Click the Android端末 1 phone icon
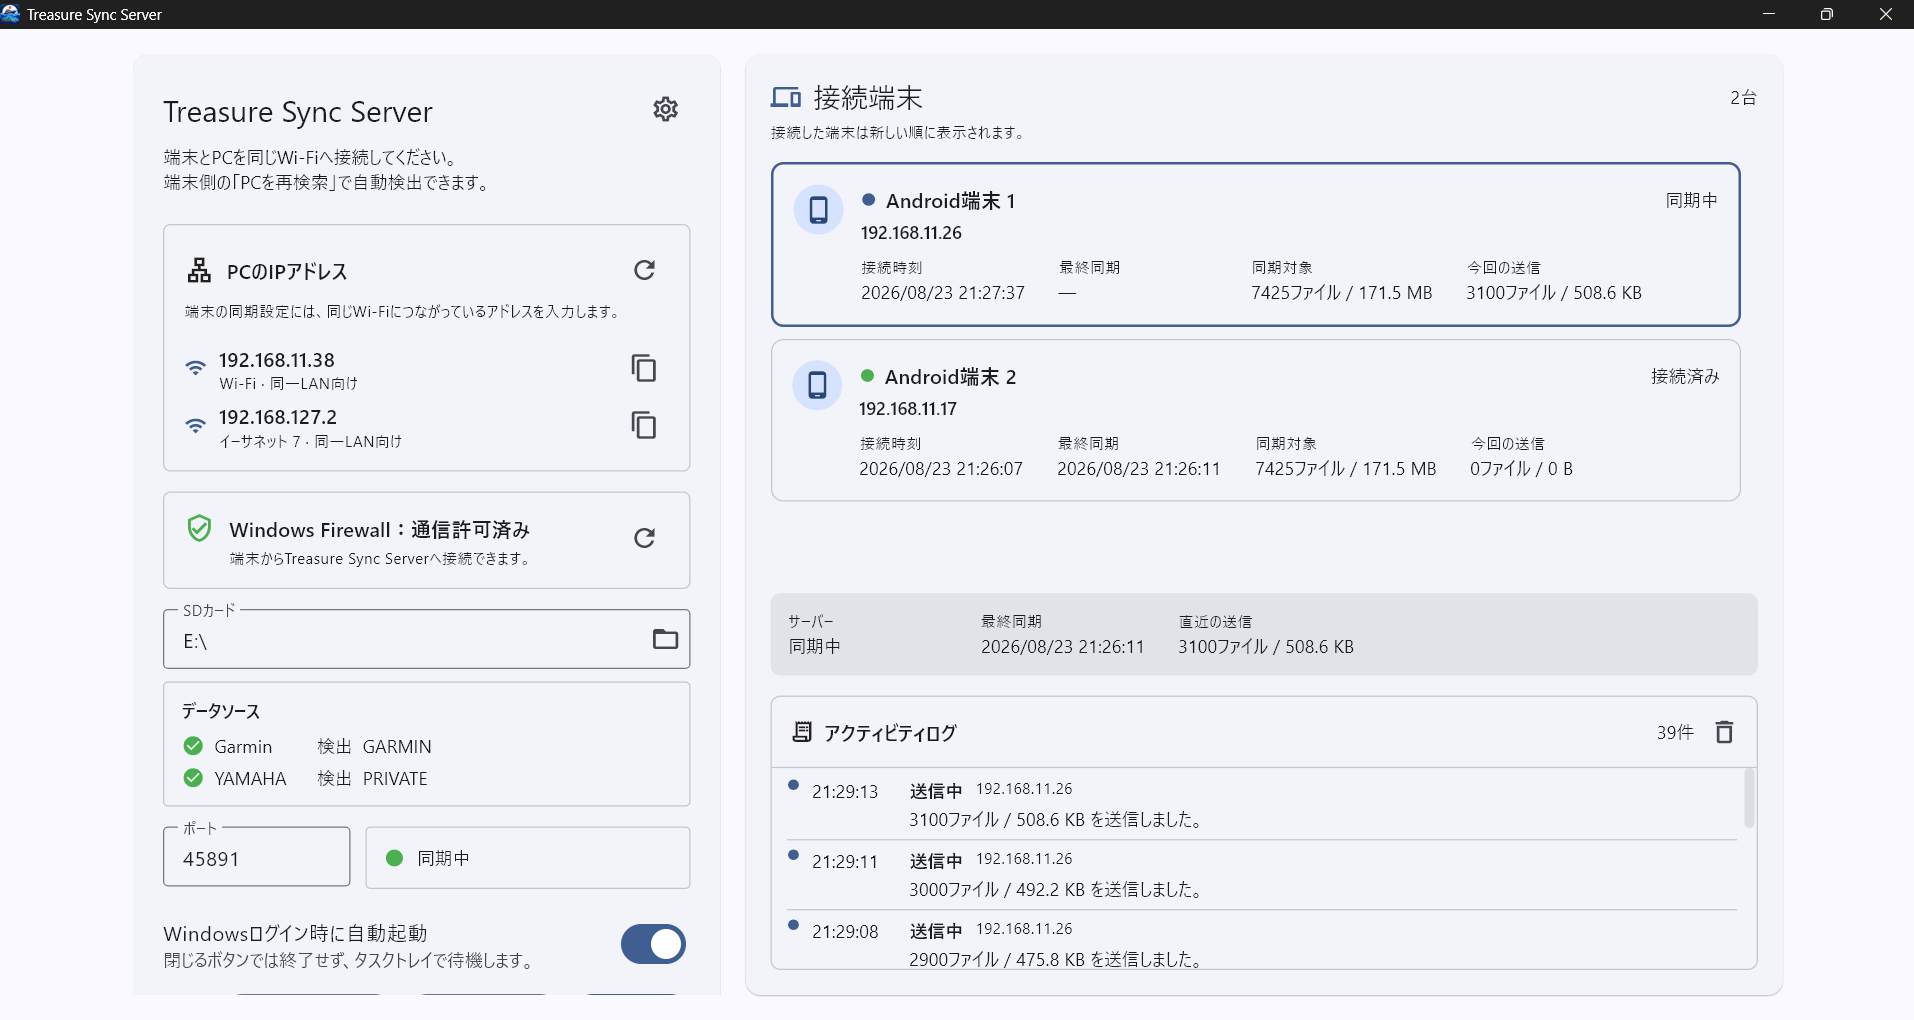Screen dimensions: 1914x1020 pos(818,210)
